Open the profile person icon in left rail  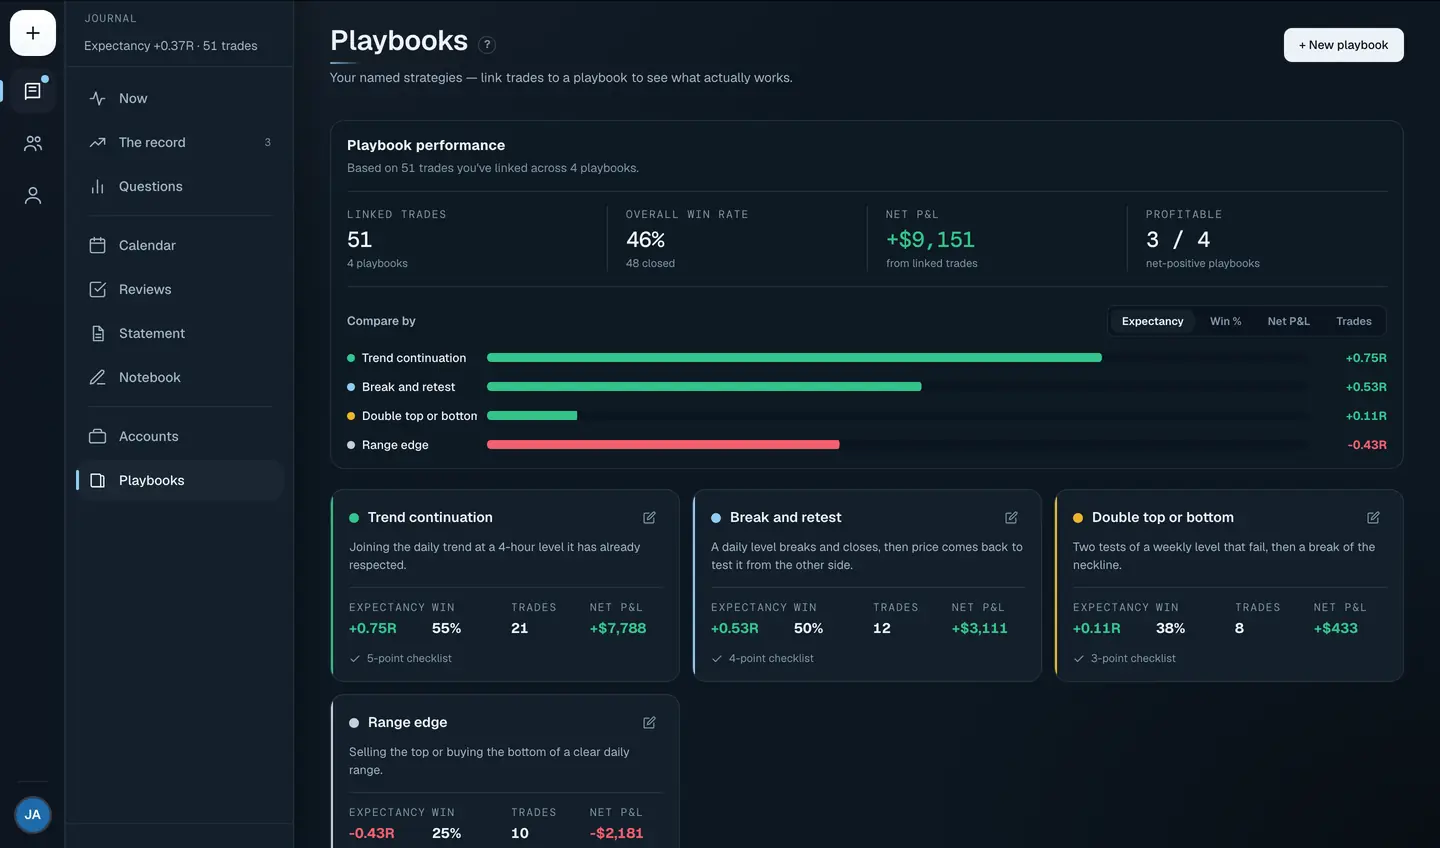[x=33, y=196]
